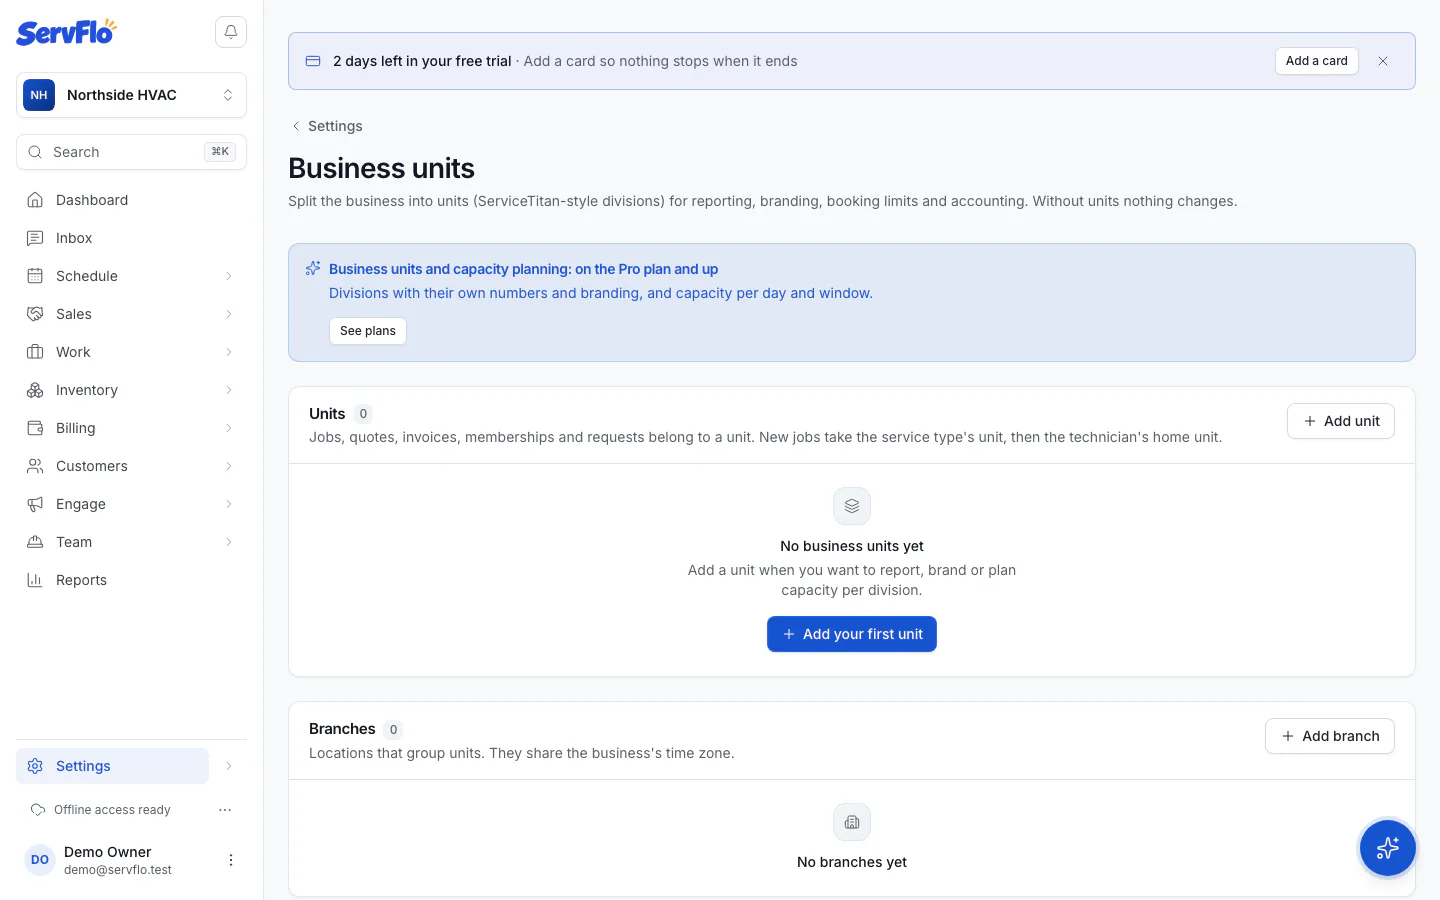Image resolution: width=1440 pixels, height=900 pixels.
Task: Click the offline access status icon
Action: point(38,810)
